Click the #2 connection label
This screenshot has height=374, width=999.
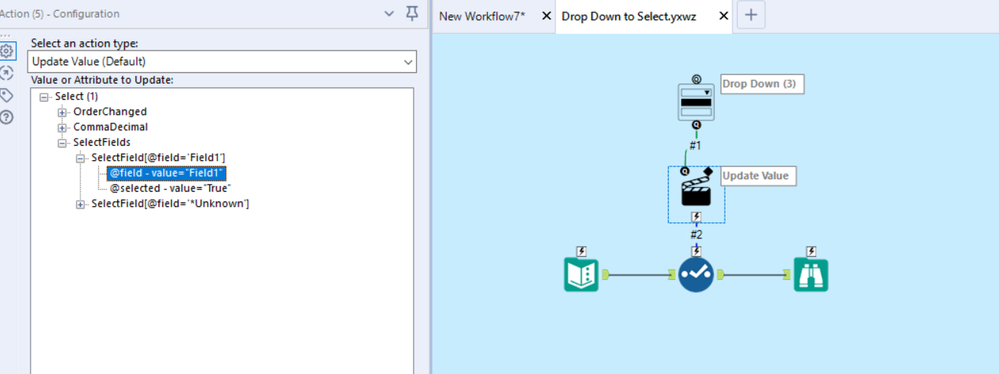[x=696, y=235]
